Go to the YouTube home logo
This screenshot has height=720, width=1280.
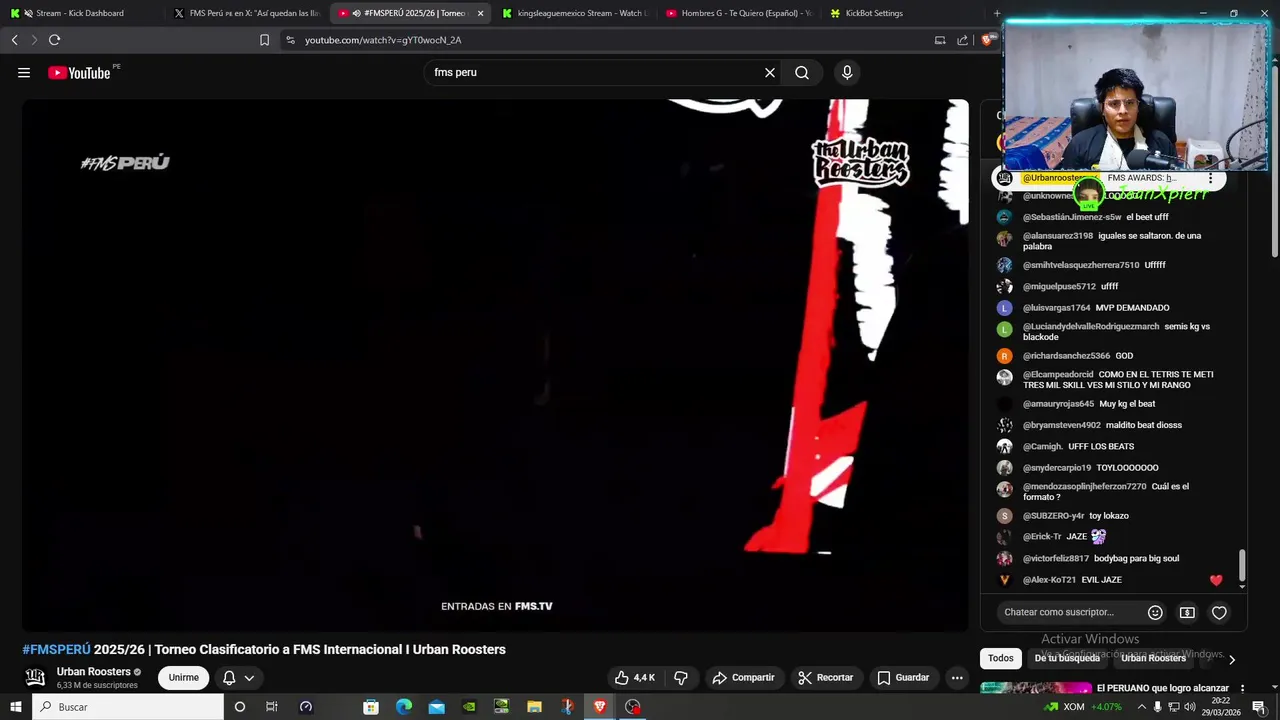tap(79, 72)
